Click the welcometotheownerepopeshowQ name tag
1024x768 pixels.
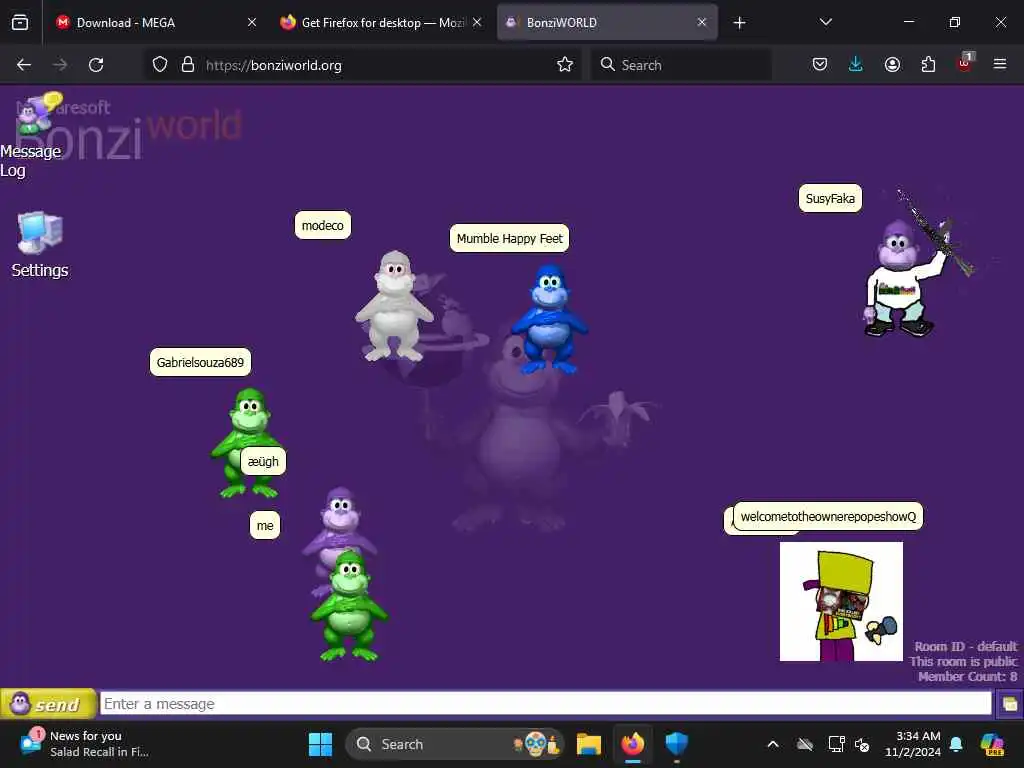pyautogui.click(x=828, y=517)
